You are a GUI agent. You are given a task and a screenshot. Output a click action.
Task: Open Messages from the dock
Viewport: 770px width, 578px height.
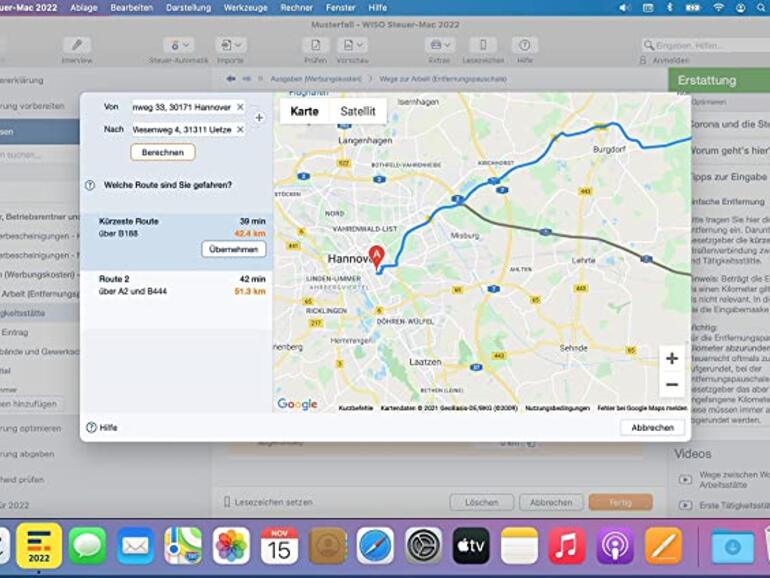click(x=87, y=545)
